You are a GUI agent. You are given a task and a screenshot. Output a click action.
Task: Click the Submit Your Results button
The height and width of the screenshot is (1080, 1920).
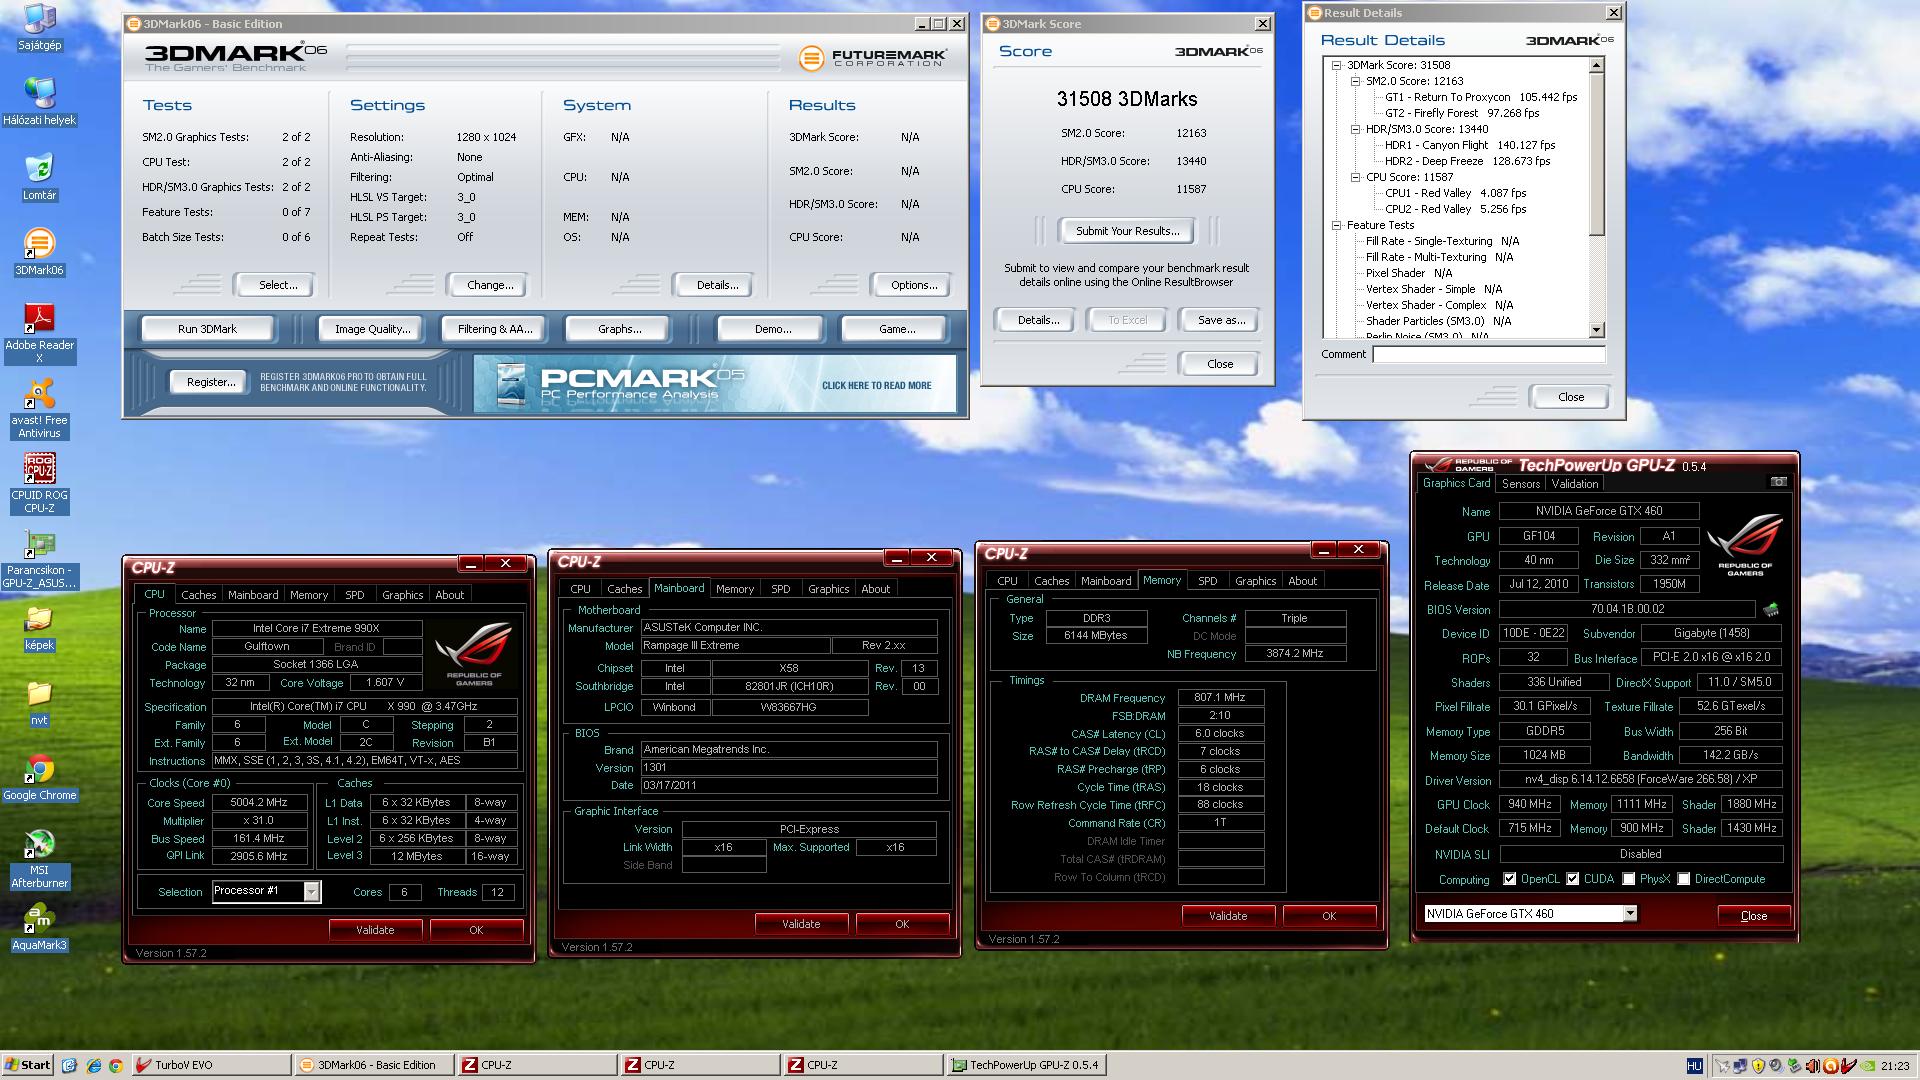tap(1127, 231)
